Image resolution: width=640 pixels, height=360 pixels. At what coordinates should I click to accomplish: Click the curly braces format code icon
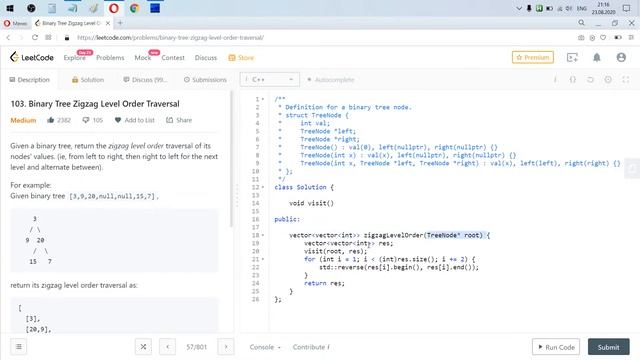tap(573, 80)
